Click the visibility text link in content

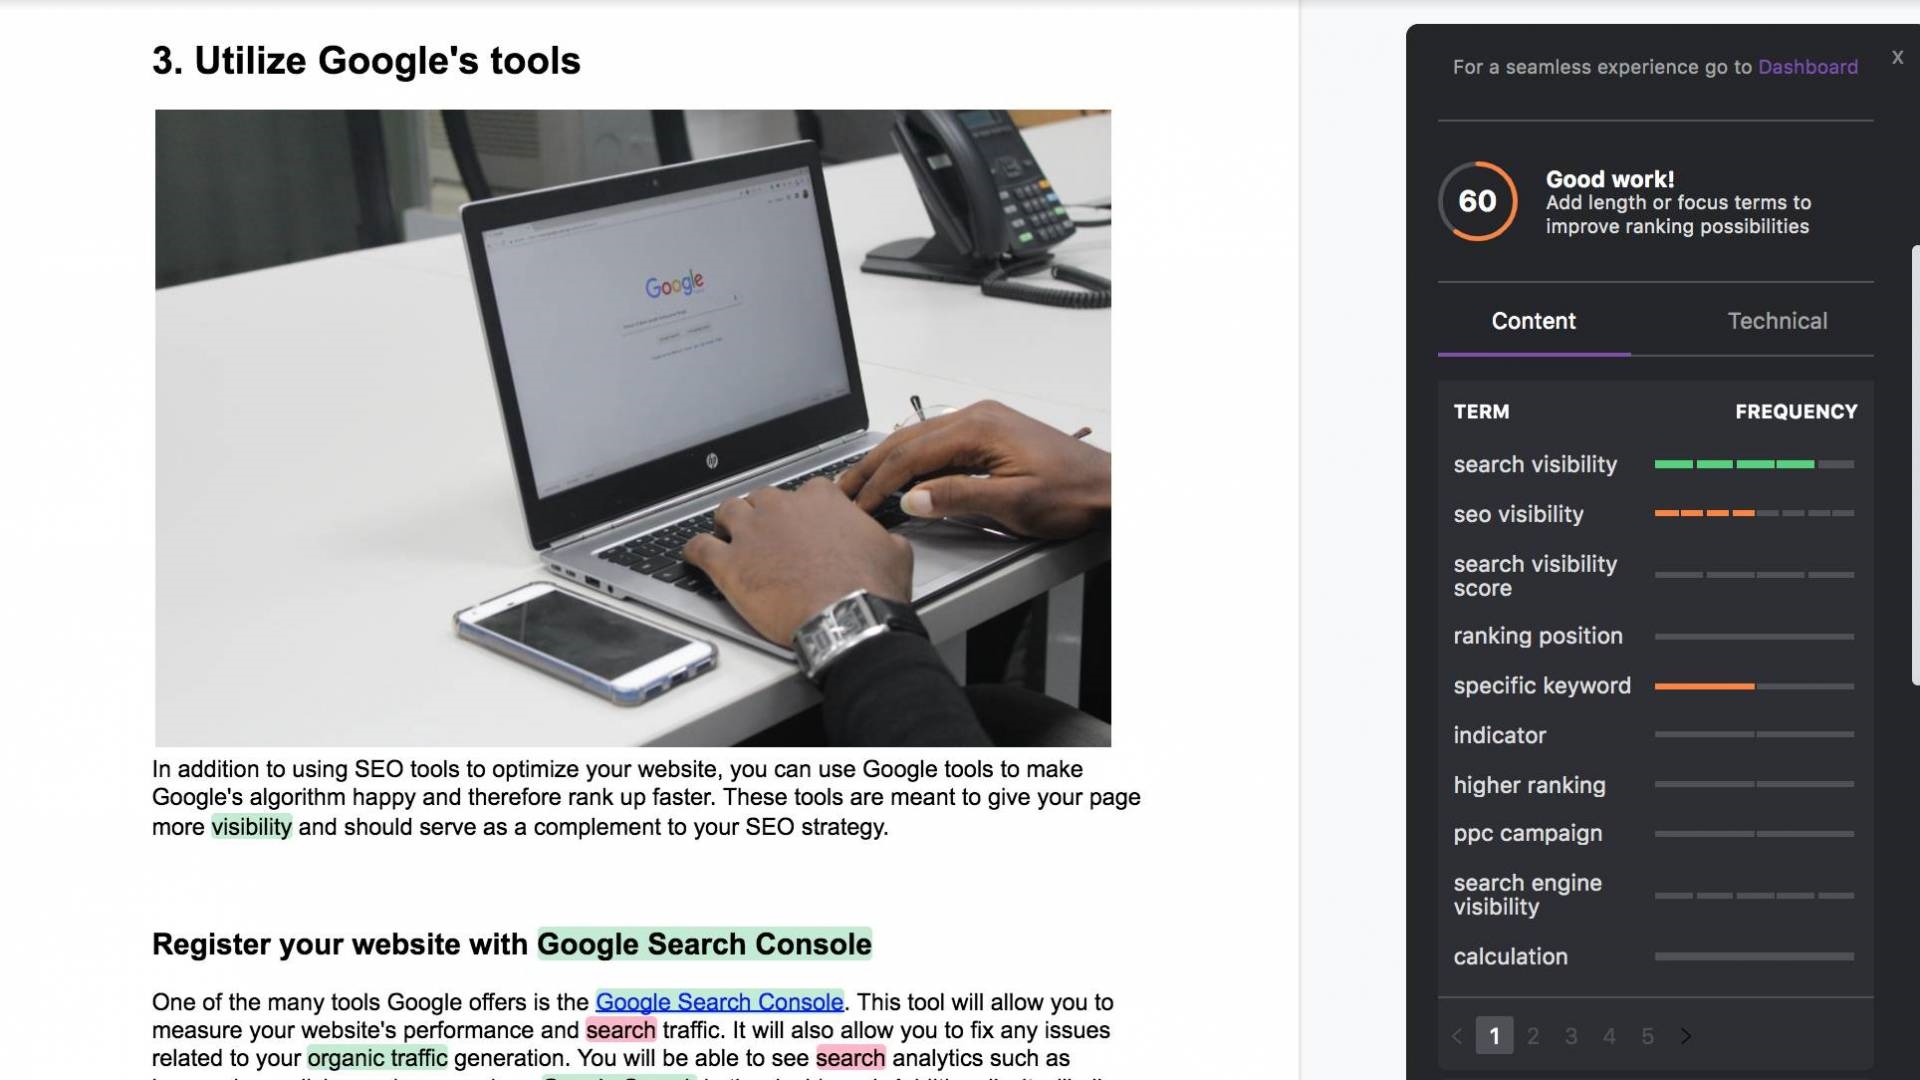pyautogui.click(x=251, y=827)
